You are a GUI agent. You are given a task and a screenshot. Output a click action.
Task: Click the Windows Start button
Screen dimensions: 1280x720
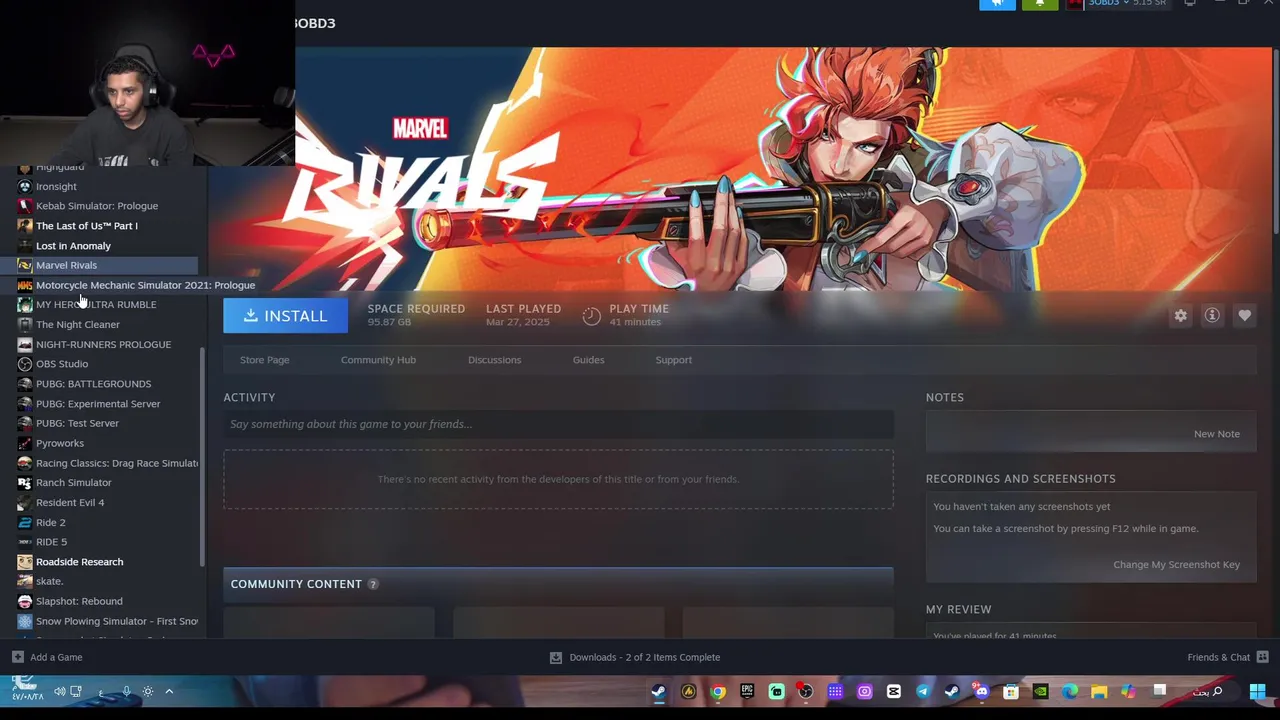click(x=1257, y=692)
